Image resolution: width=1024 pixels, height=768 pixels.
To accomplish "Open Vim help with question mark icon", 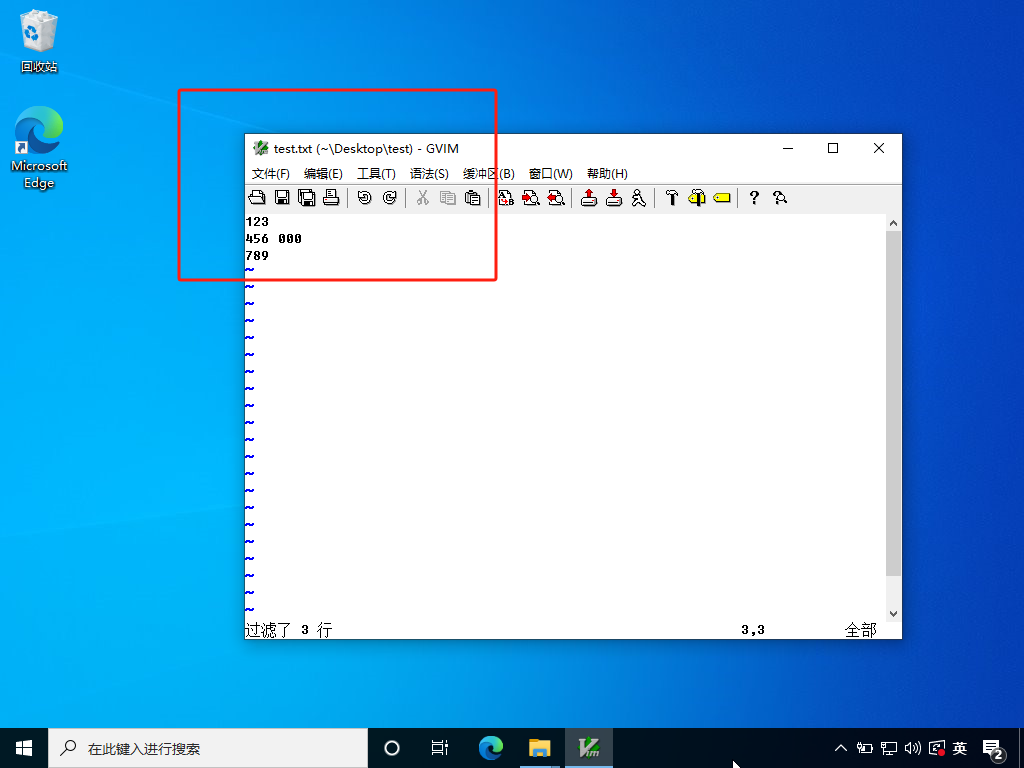I will [754, 198].
